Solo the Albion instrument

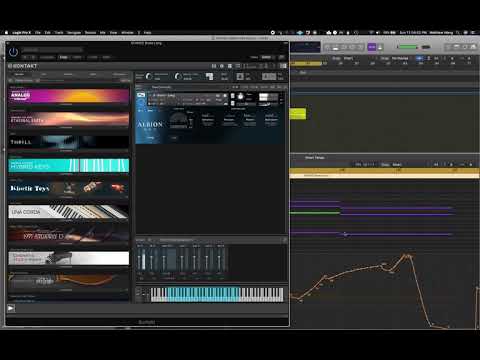(x=233, y=96)
